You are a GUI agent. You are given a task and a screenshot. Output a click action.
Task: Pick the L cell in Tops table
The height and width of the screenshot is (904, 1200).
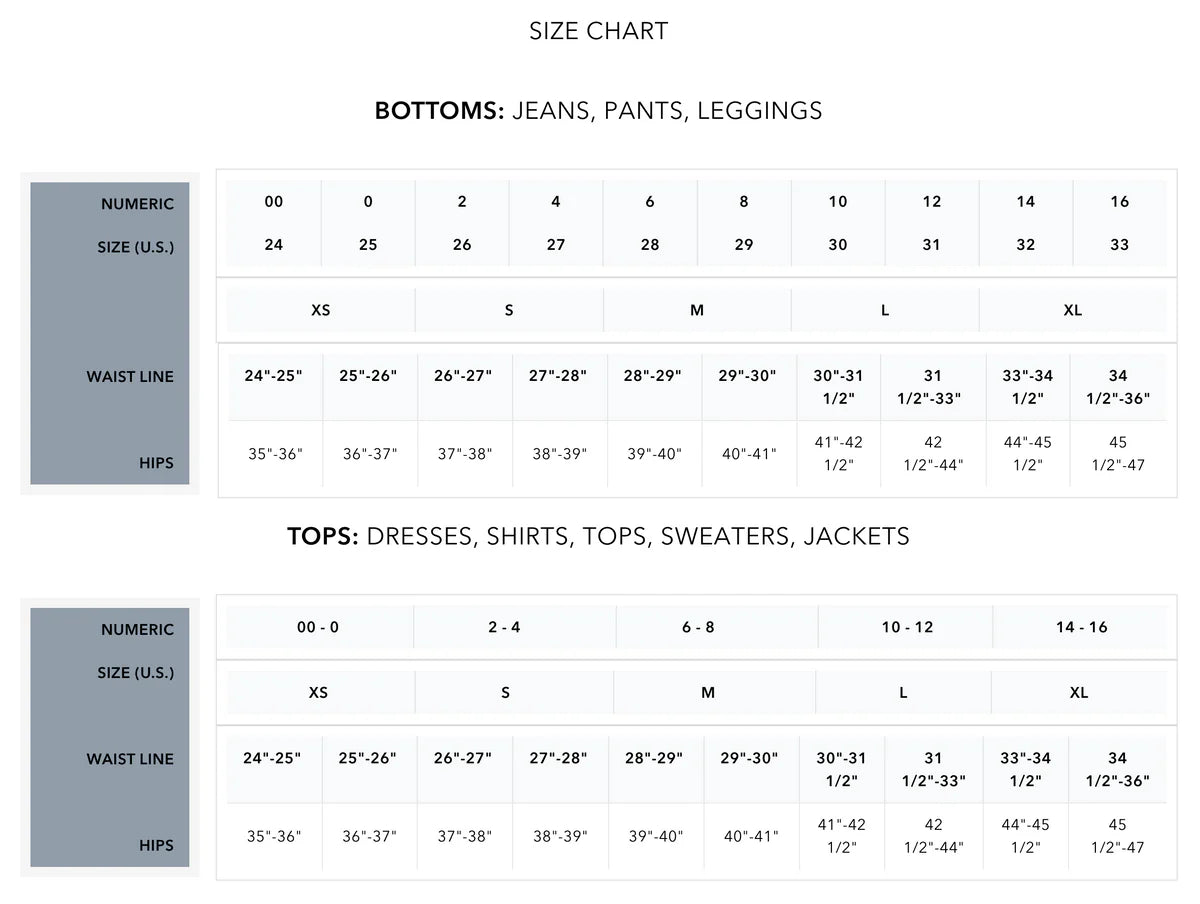(903, 693)
